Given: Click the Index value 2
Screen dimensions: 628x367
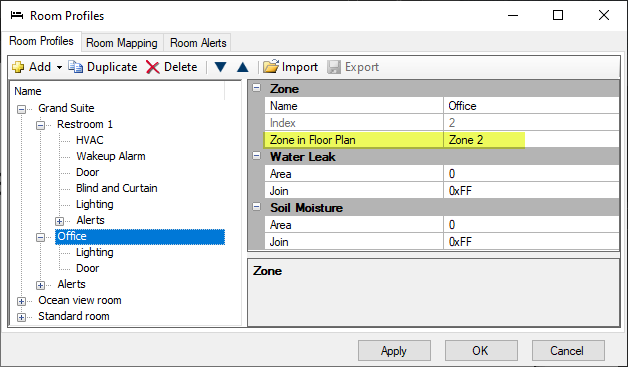Looking at the screenshot, I should coord(531,123).
